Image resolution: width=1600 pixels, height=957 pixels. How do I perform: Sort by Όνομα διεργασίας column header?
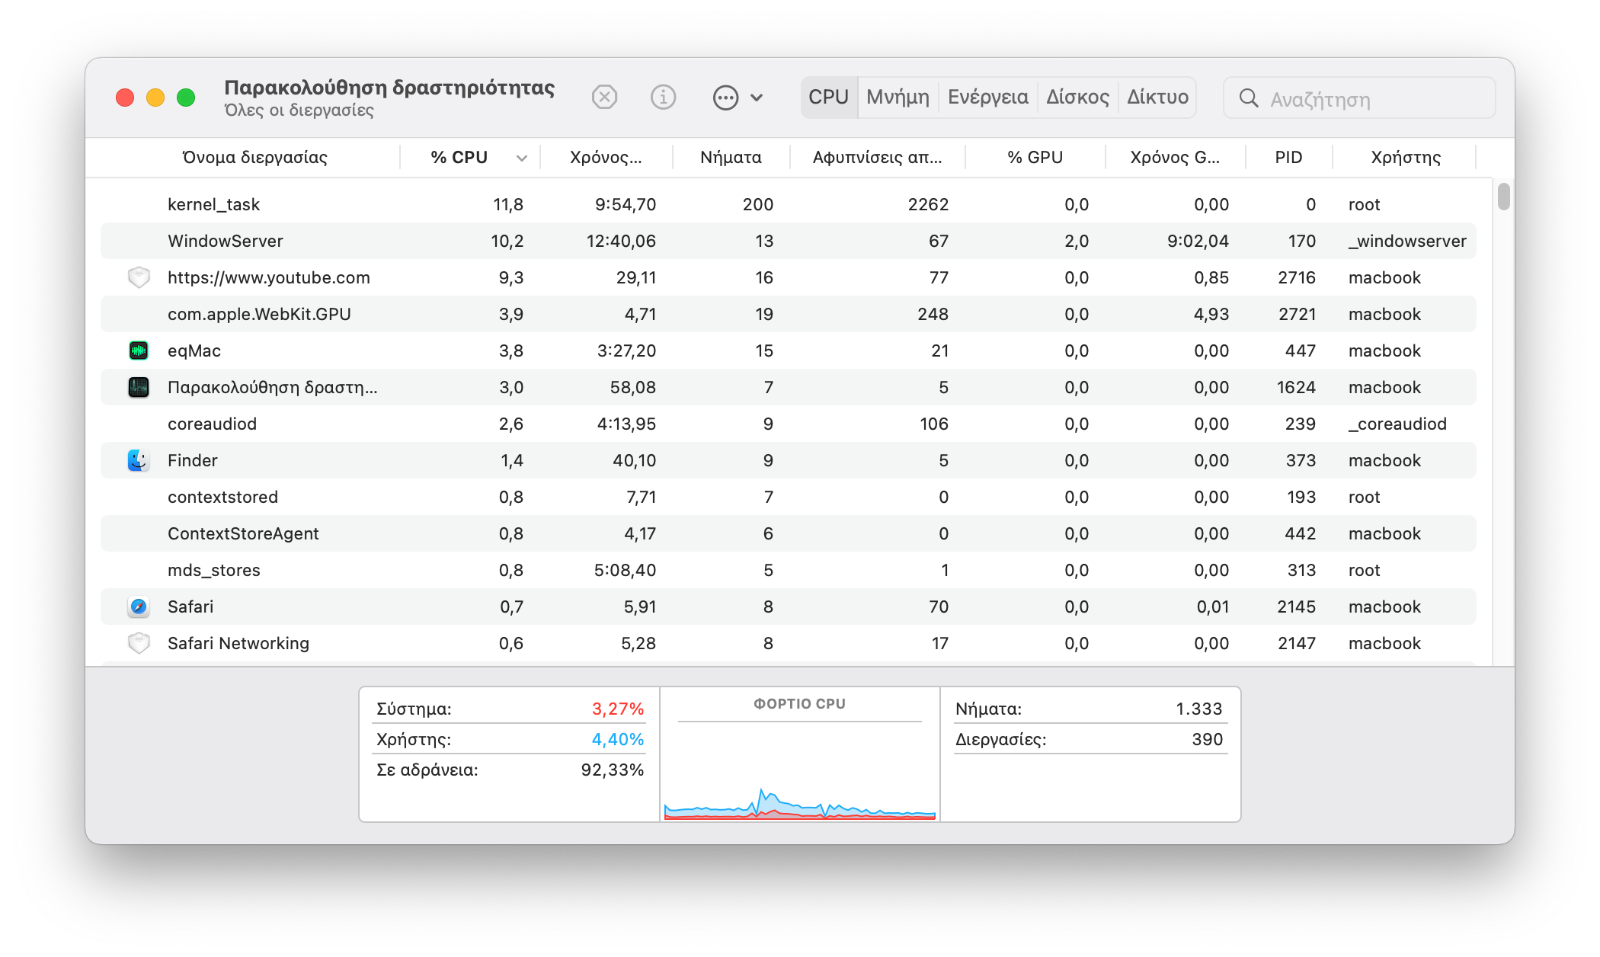(x=254, y=157)
